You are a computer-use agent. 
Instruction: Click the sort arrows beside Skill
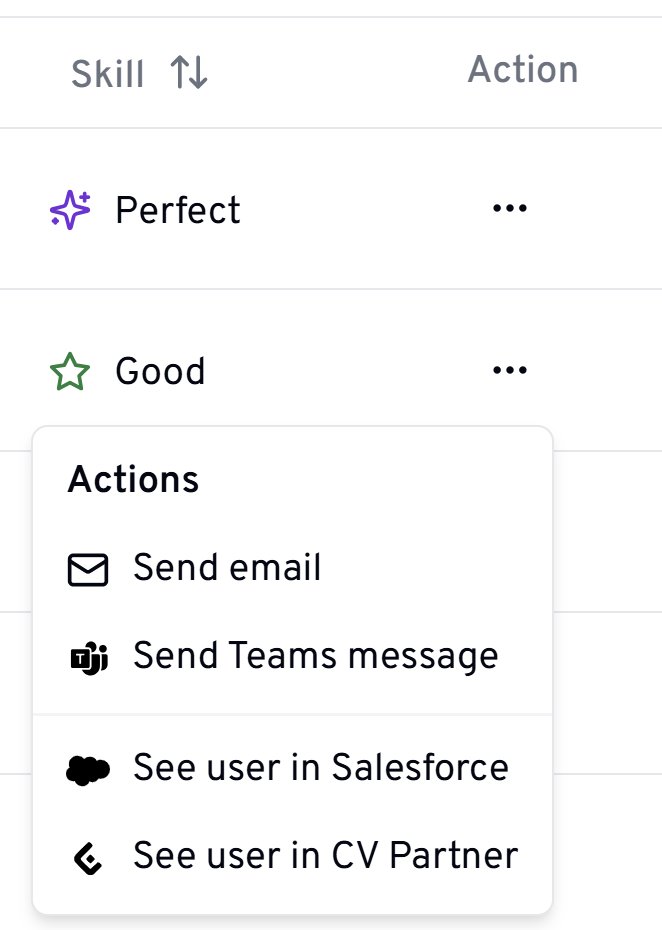point(189,73)
